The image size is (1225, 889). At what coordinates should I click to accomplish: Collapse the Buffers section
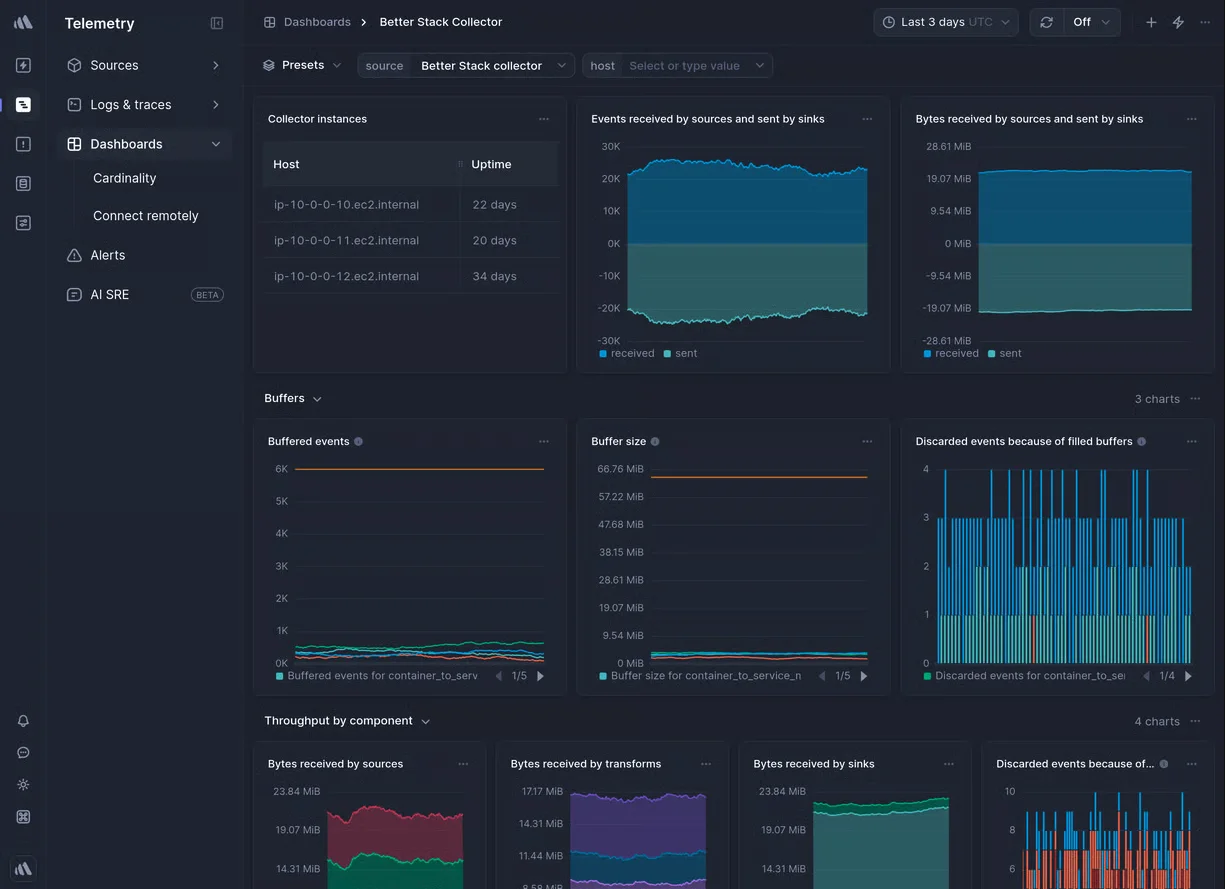click(x=317, y=398)
